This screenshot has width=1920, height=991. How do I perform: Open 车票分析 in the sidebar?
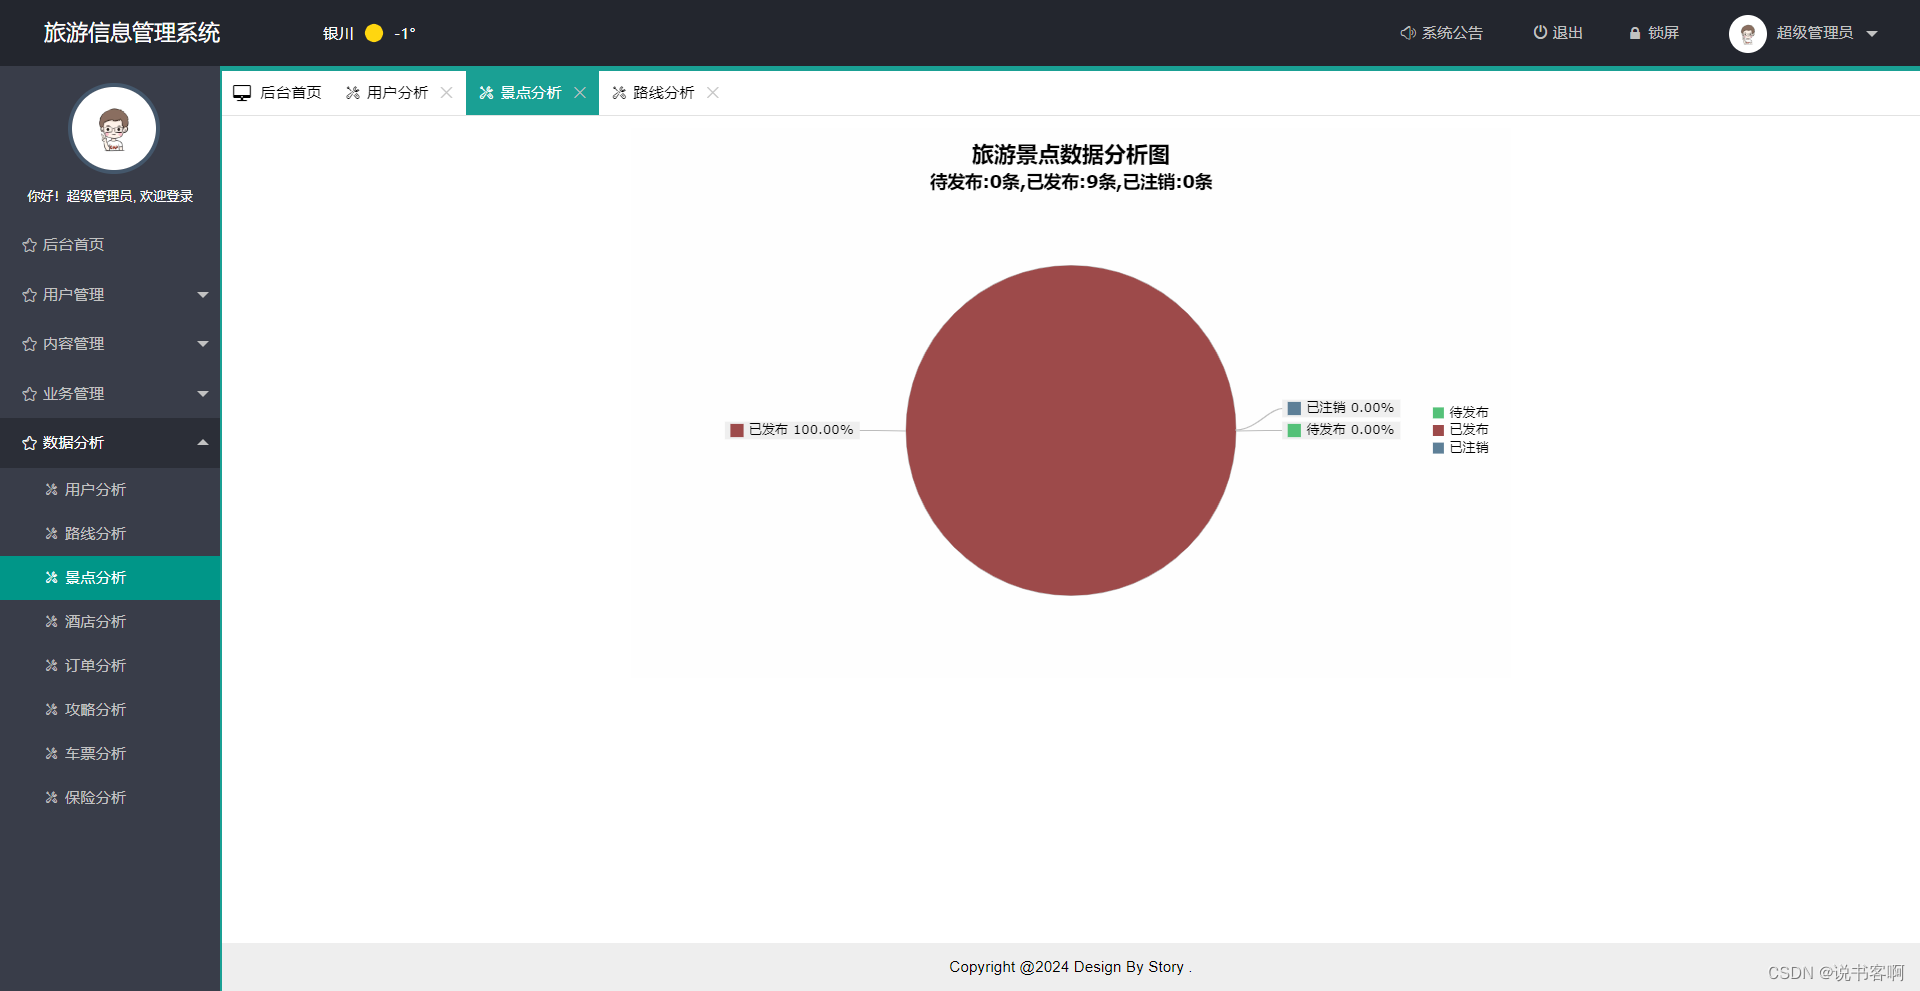[110, 754]
